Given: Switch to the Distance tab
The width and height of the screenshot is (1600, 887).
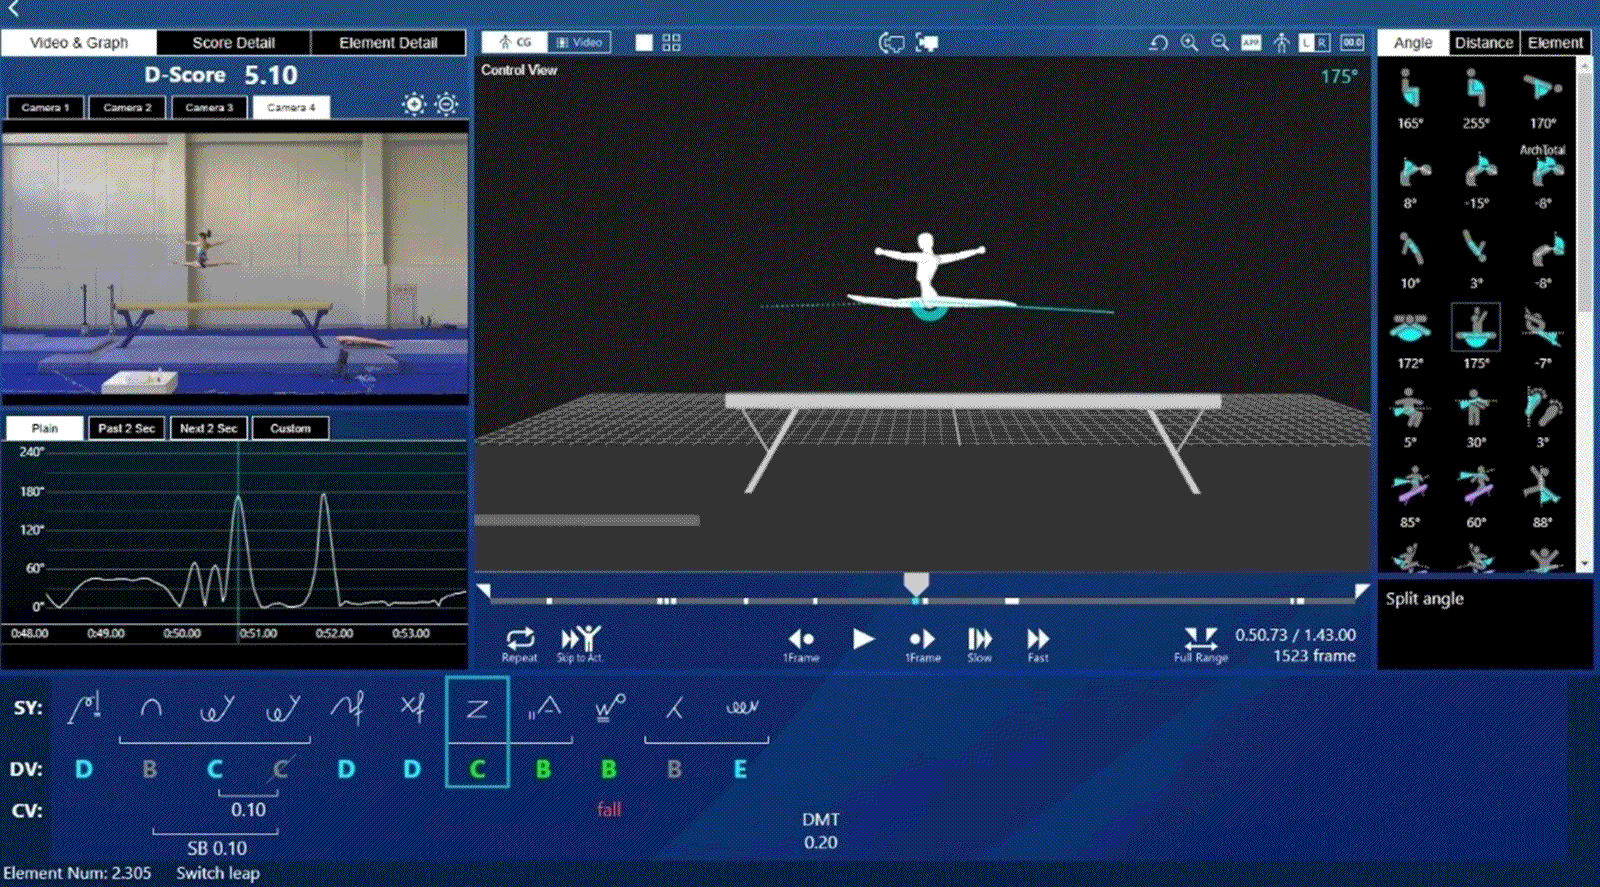Looking at the screenshot, I should 1484,43.
